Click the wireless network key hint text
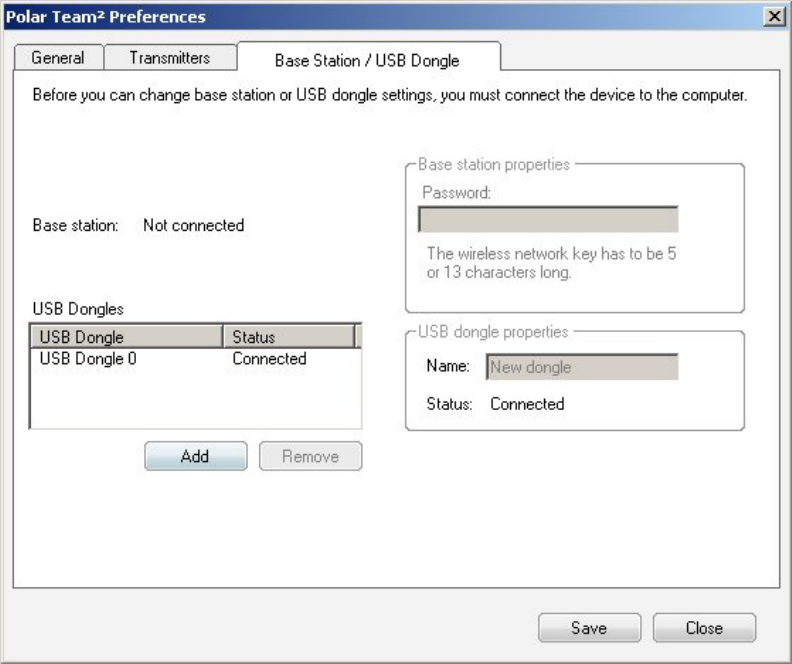This screenshot has width=792, height=664. (551, 263)
